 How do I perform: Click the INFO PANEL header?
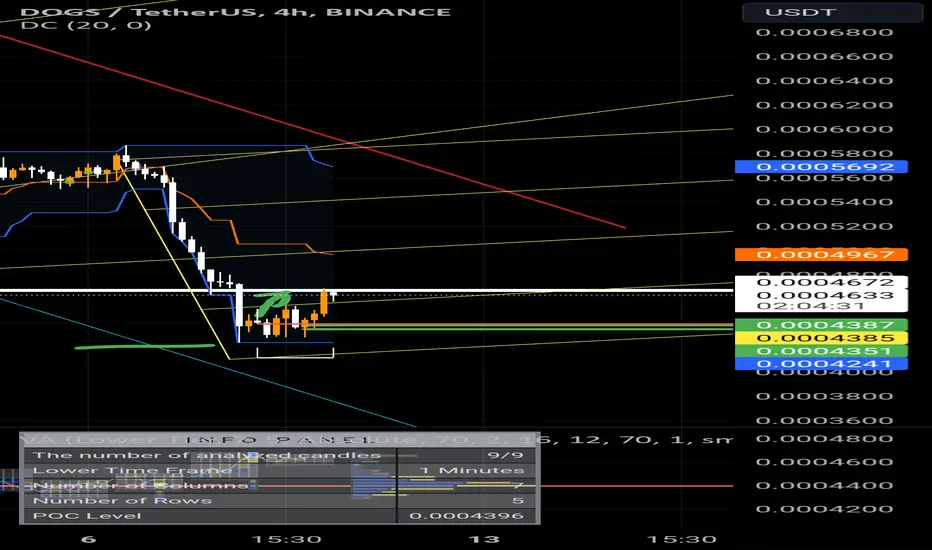click(279, 440)
